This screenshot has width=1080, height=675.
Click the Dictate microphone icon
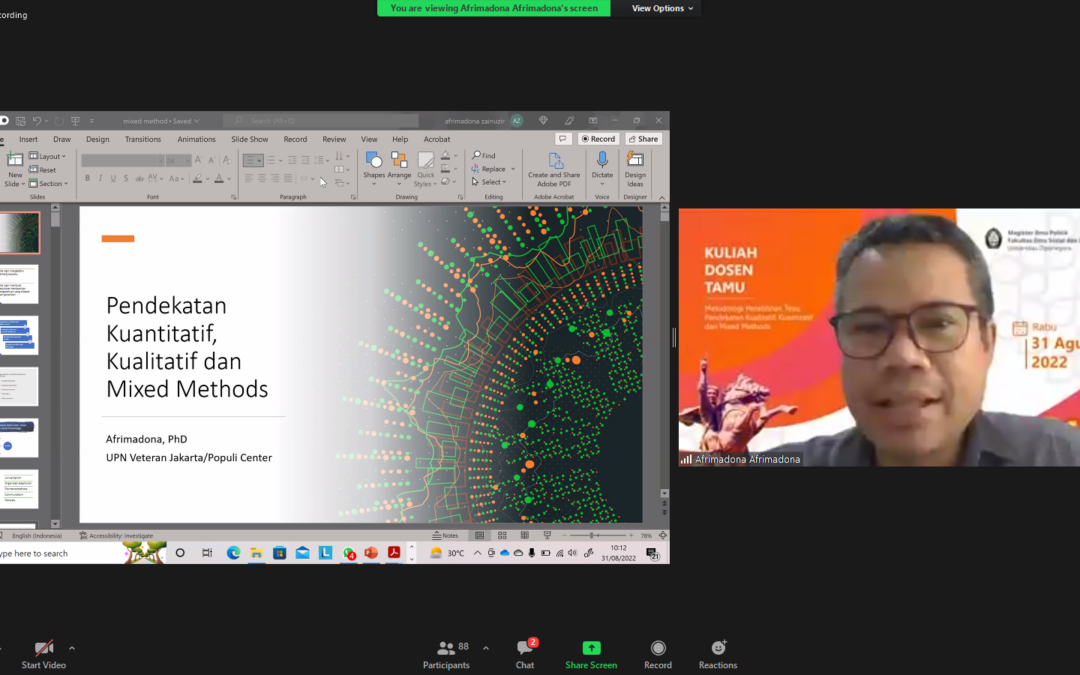(x=602, y=160)
